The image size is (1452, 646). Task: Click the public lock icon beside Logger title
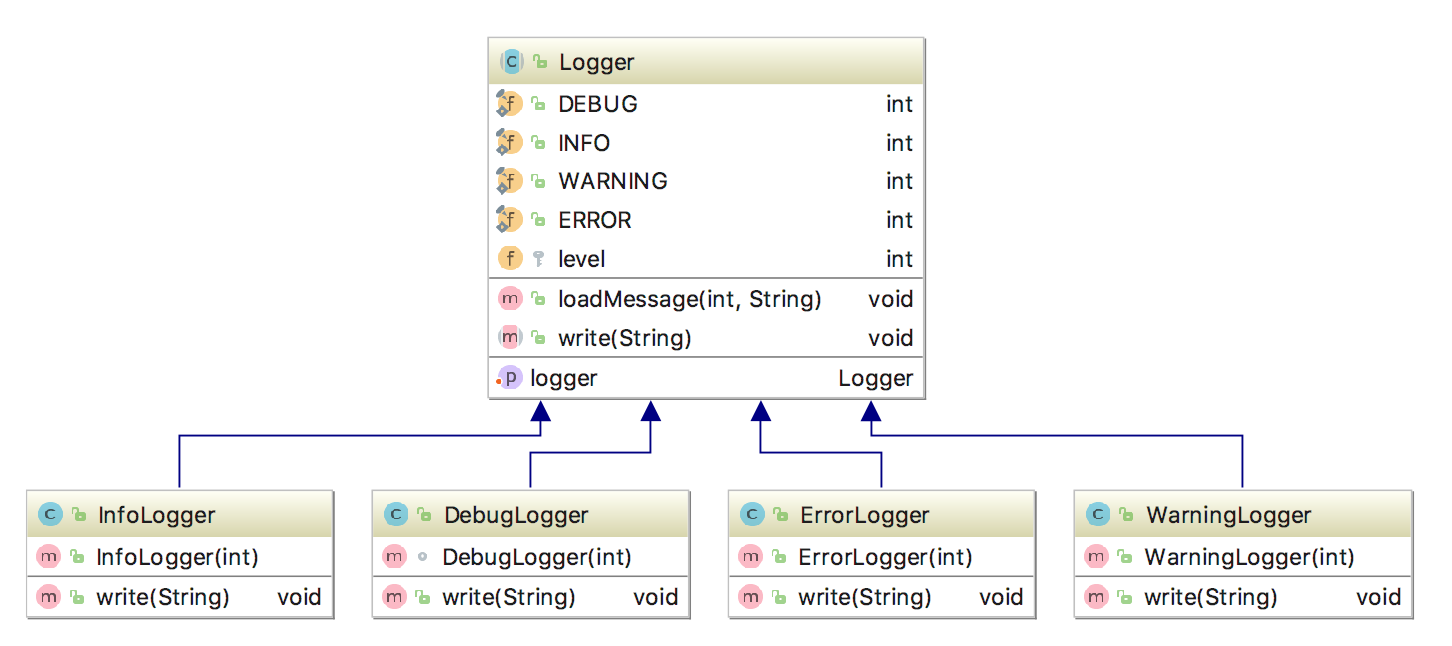540,62
